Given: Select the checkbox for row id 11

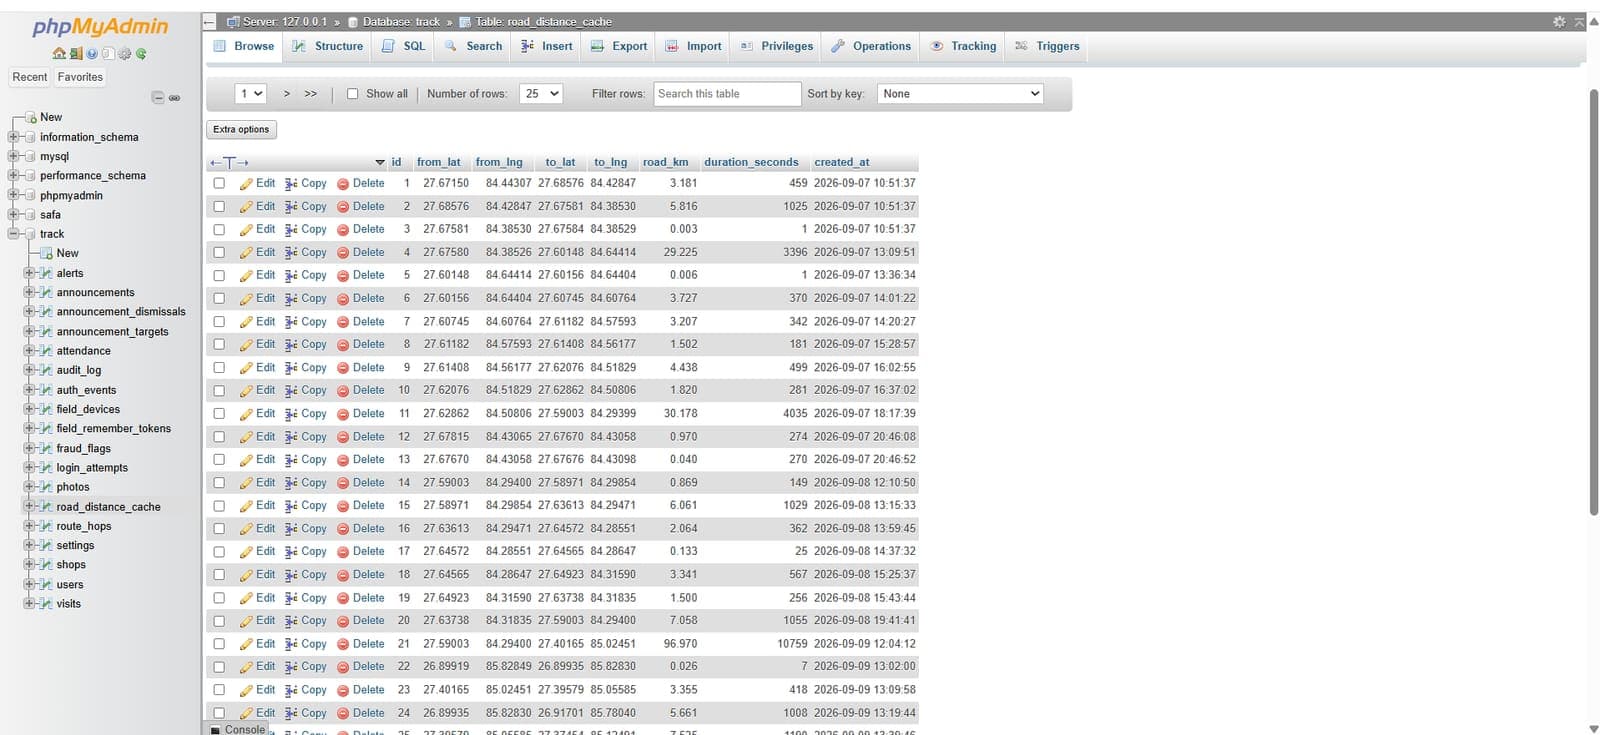Looking at the screenshot, I should click(219, 414).
